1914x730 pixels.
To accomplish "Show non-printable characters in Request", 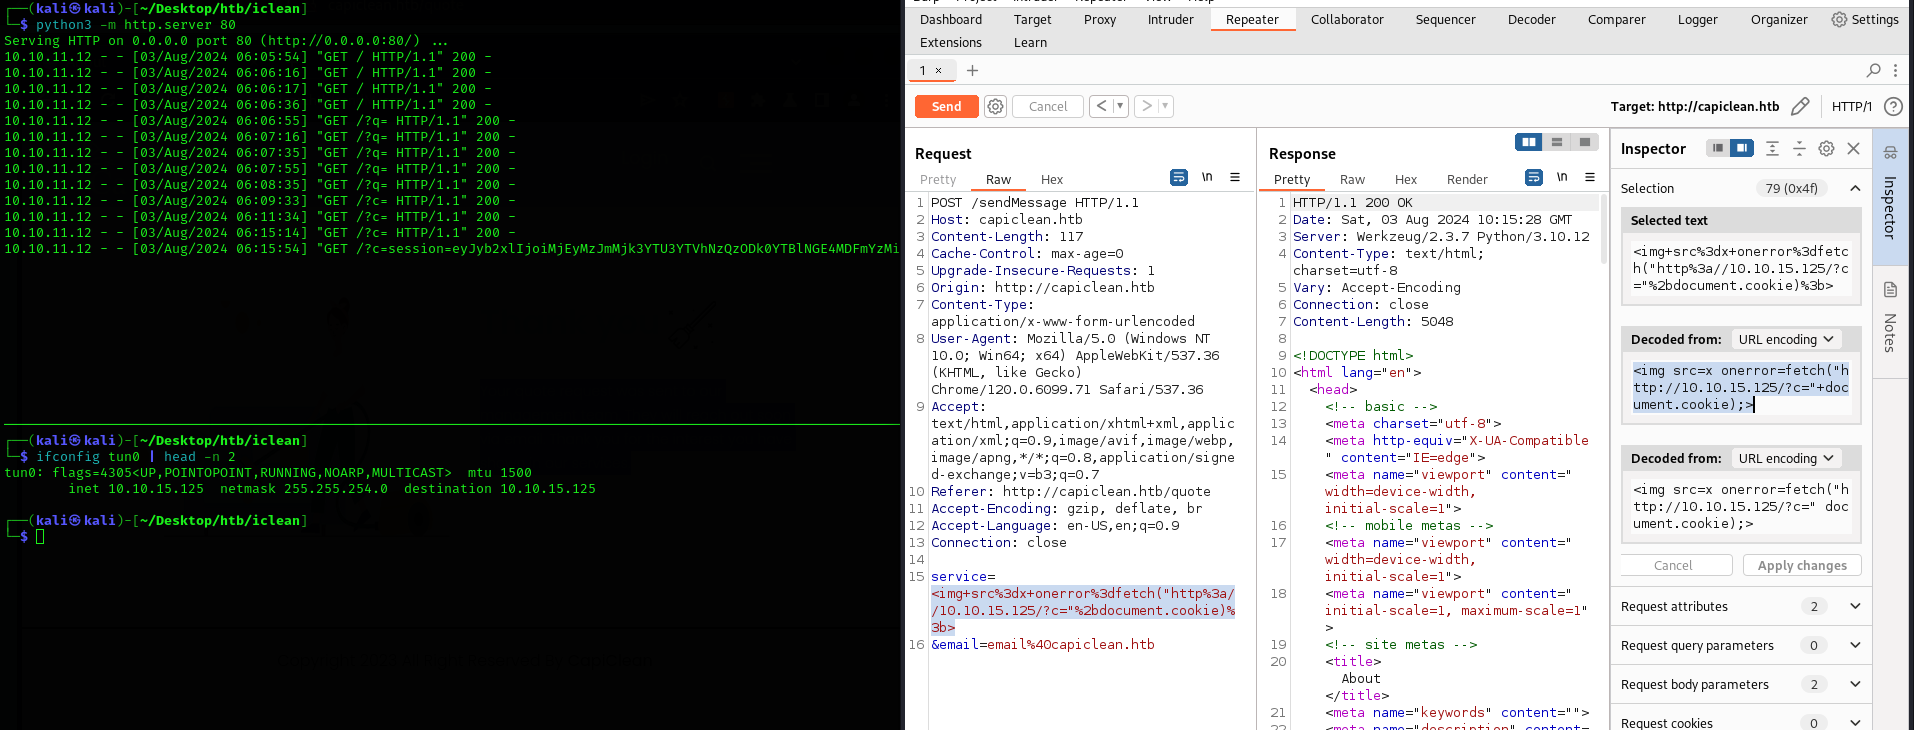I will (1207, 177).
